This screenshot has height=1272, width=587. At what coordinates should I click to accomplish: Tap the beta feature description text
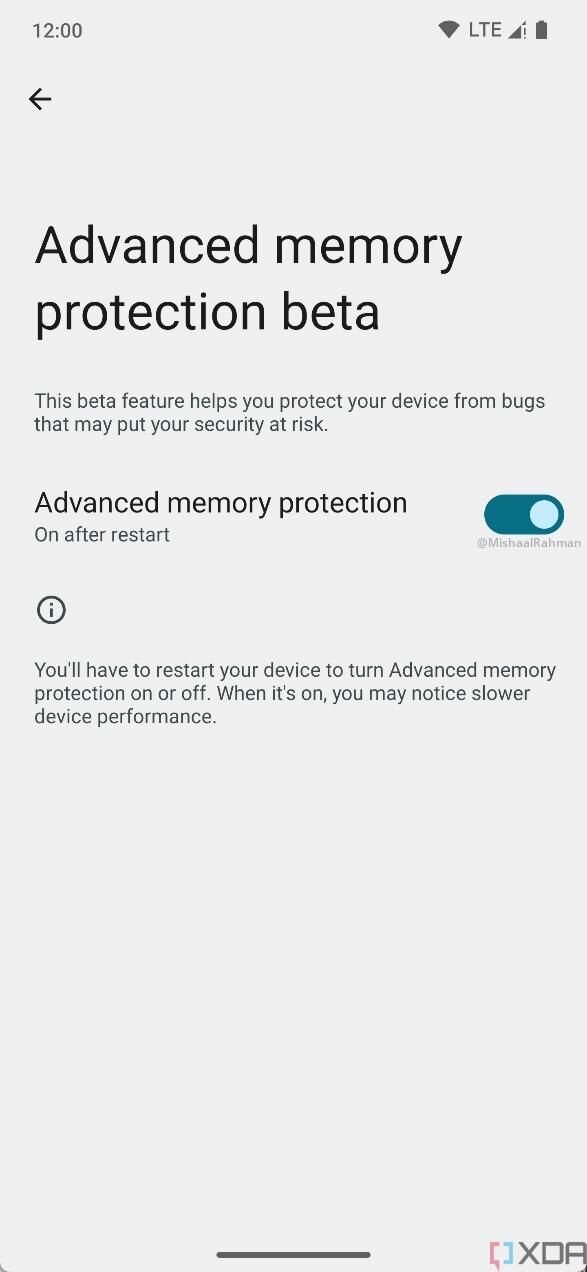pos(290,412)
